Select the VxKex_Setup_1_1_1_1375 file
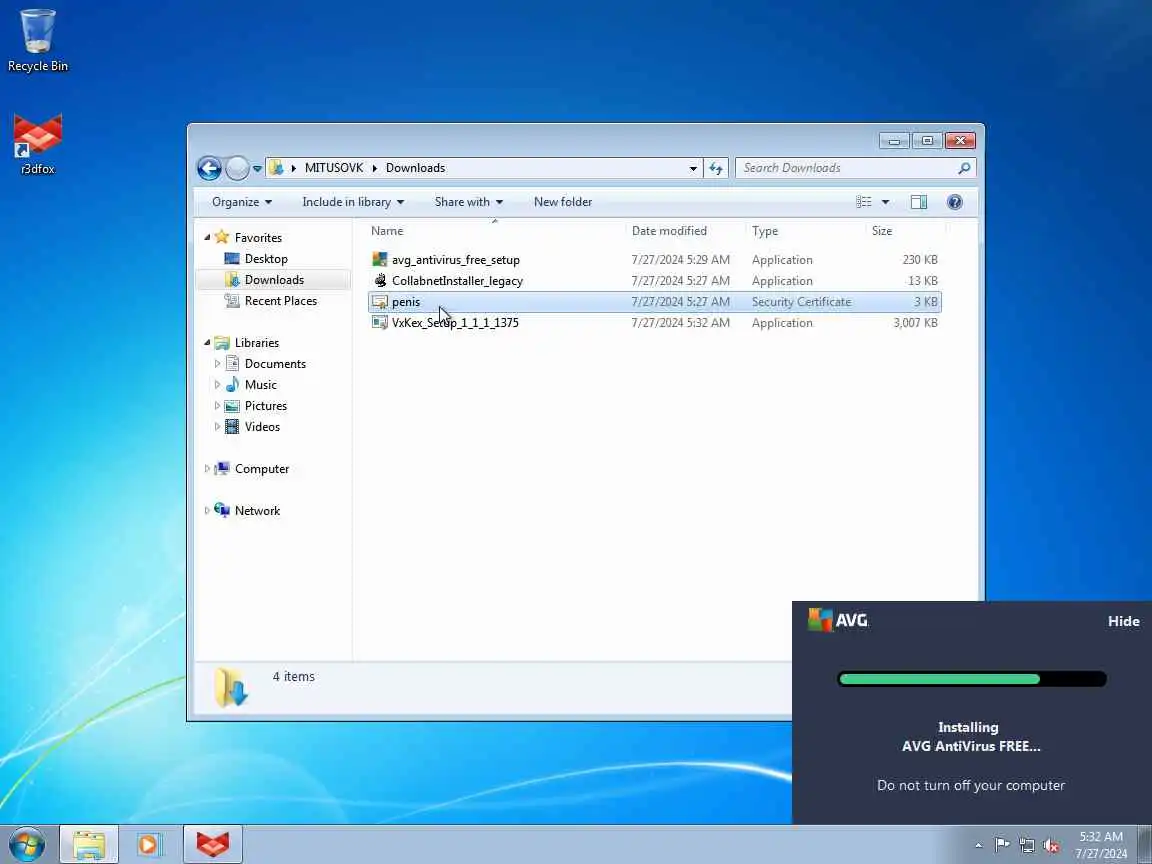This screenshot has height=864, width=1152. tap(654, 323)
